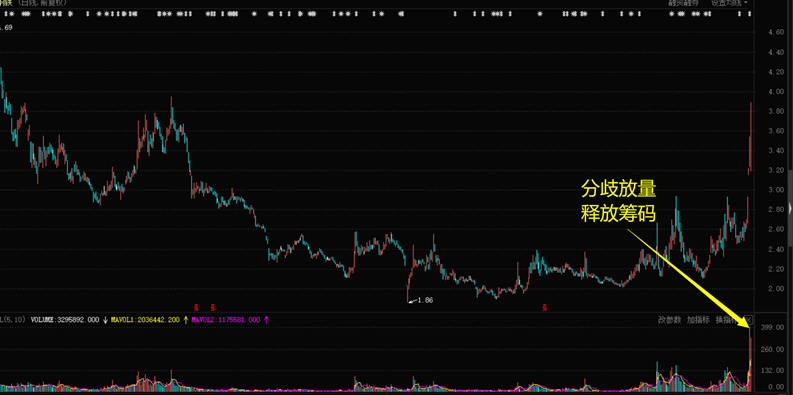The width and height of the screenshot is (793, 395).
Task: Click the VOLUME value readout
Action: pos(66,320)
